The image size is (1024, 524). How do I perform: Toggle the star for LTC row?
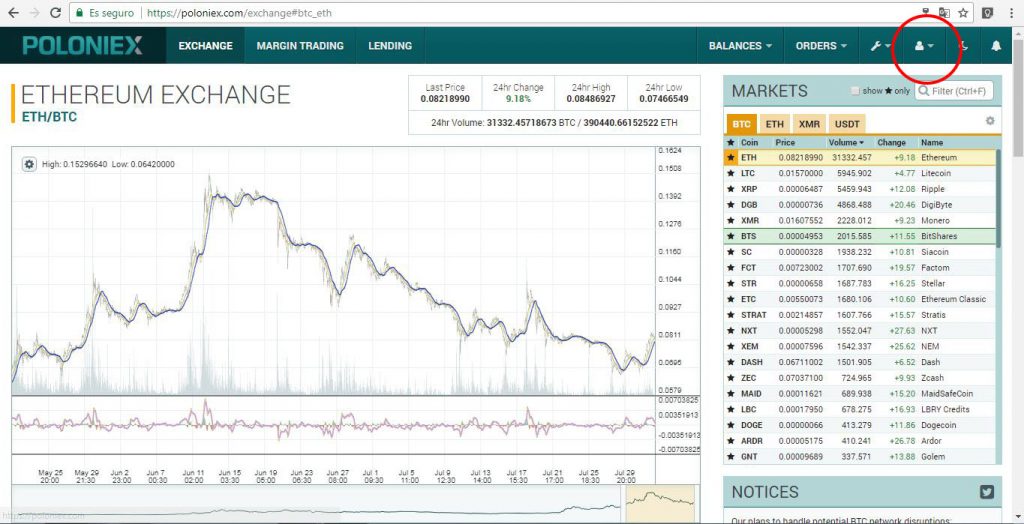click(x=731, y=174)
